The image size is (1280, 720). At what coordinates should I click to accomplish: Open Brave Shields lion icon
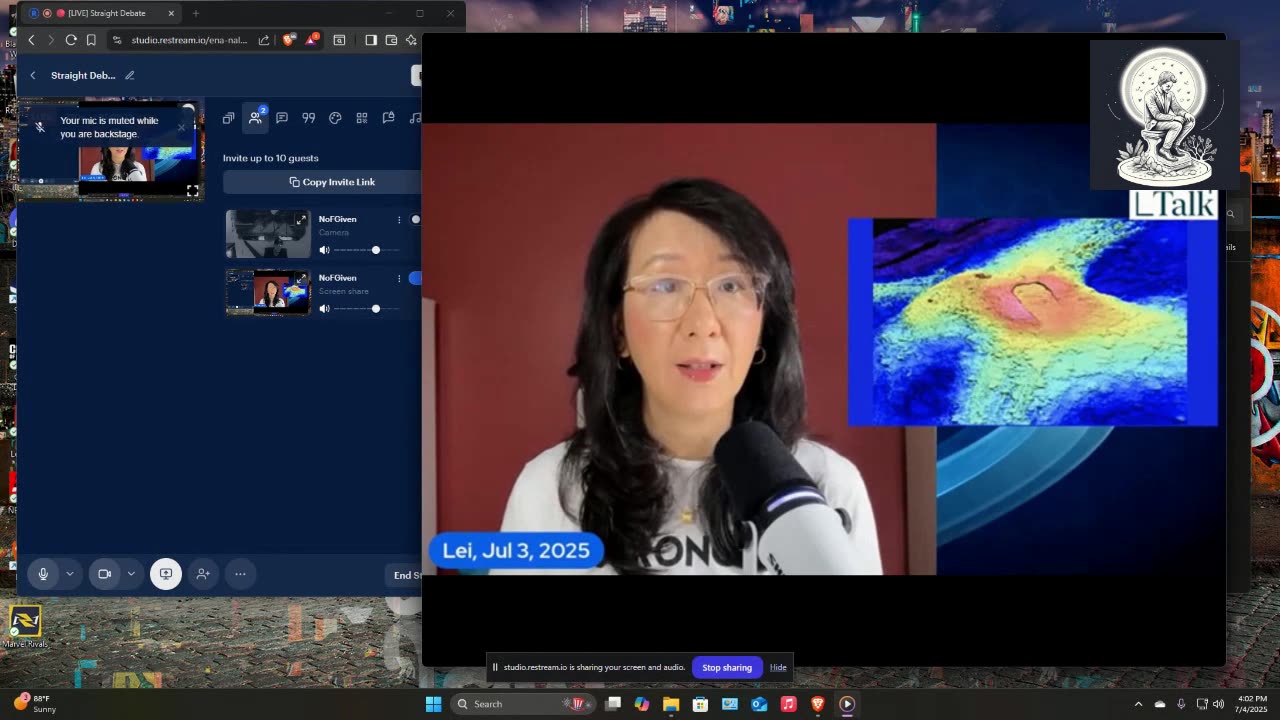(289, 40)
